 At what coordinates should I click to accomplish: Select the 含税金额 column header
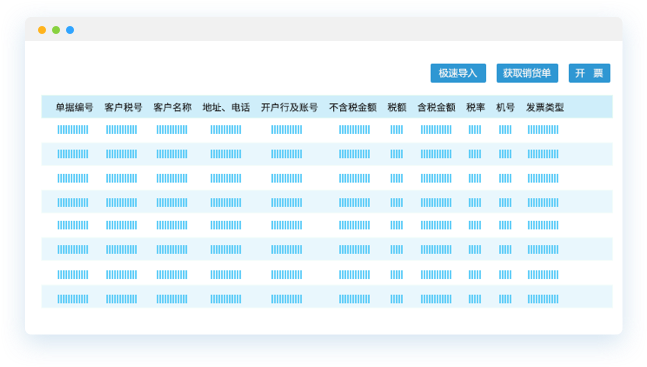[x=436, y=107]
